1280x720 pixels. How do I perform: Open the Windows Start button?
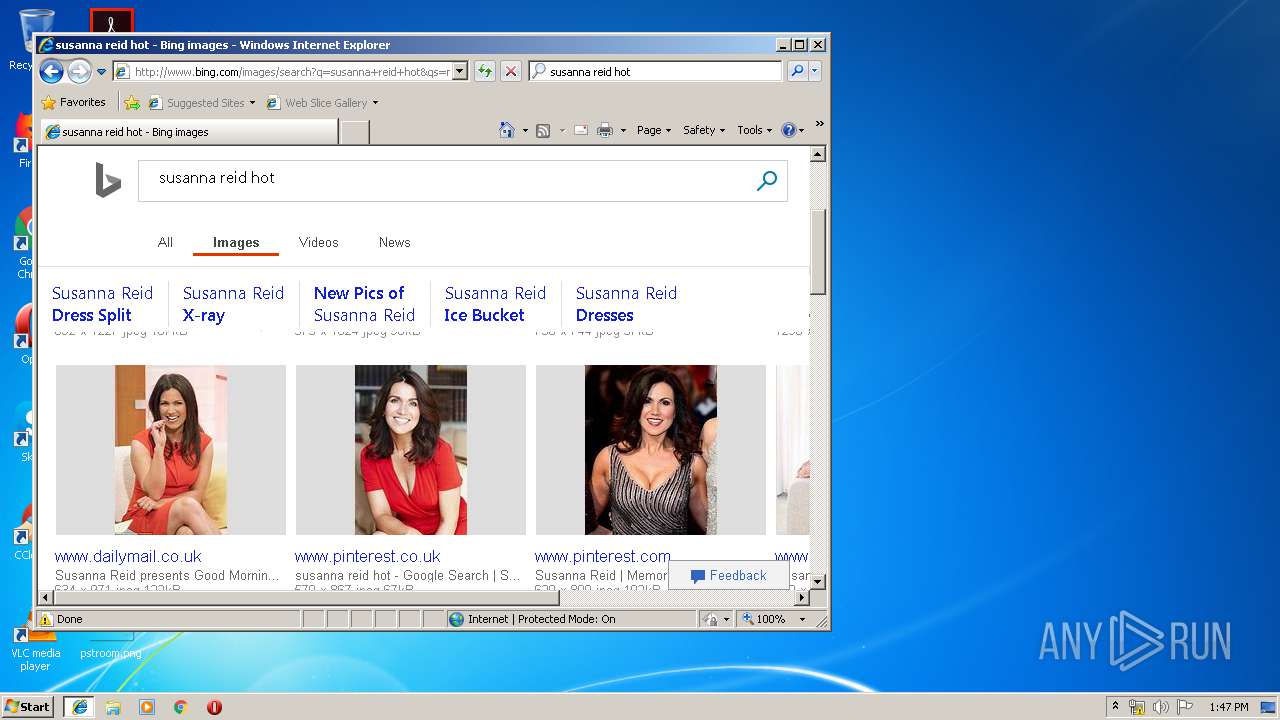[x=27, y=706]
